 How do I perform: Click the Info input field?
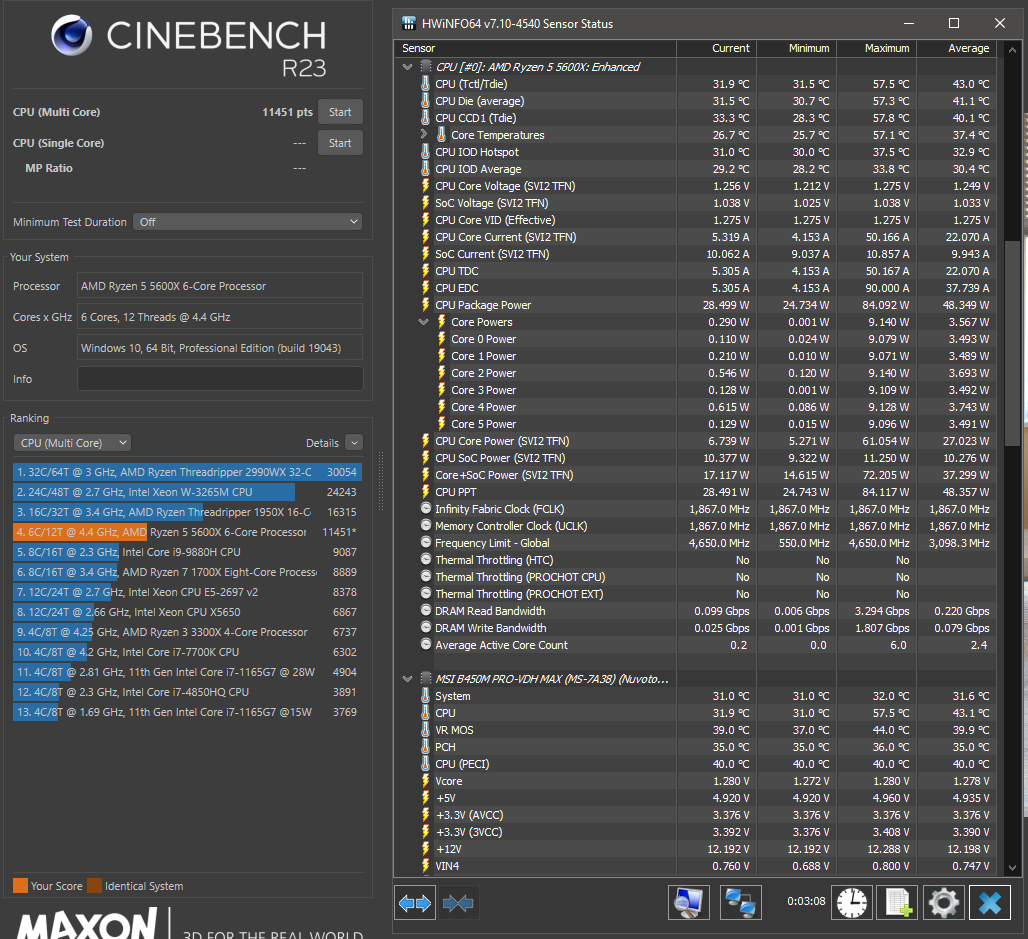[220, 379]
